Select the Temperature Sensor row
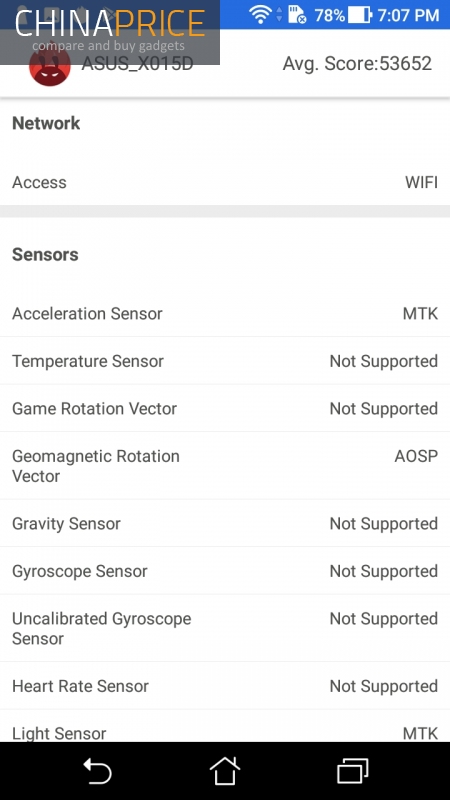Image resolution: width=450 pixels, height=800 pixels. 225,361
